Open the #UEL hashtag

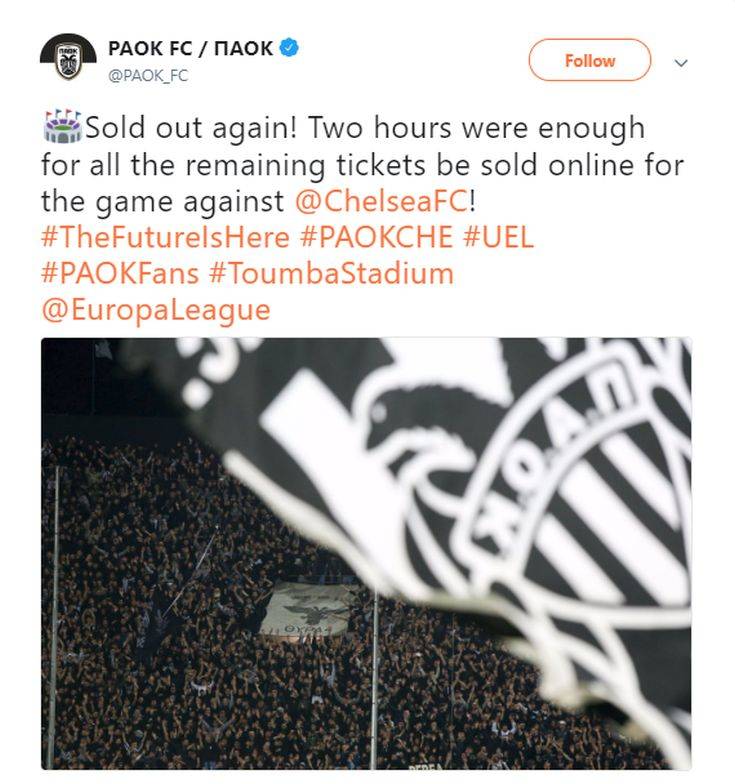click(496, 237)
